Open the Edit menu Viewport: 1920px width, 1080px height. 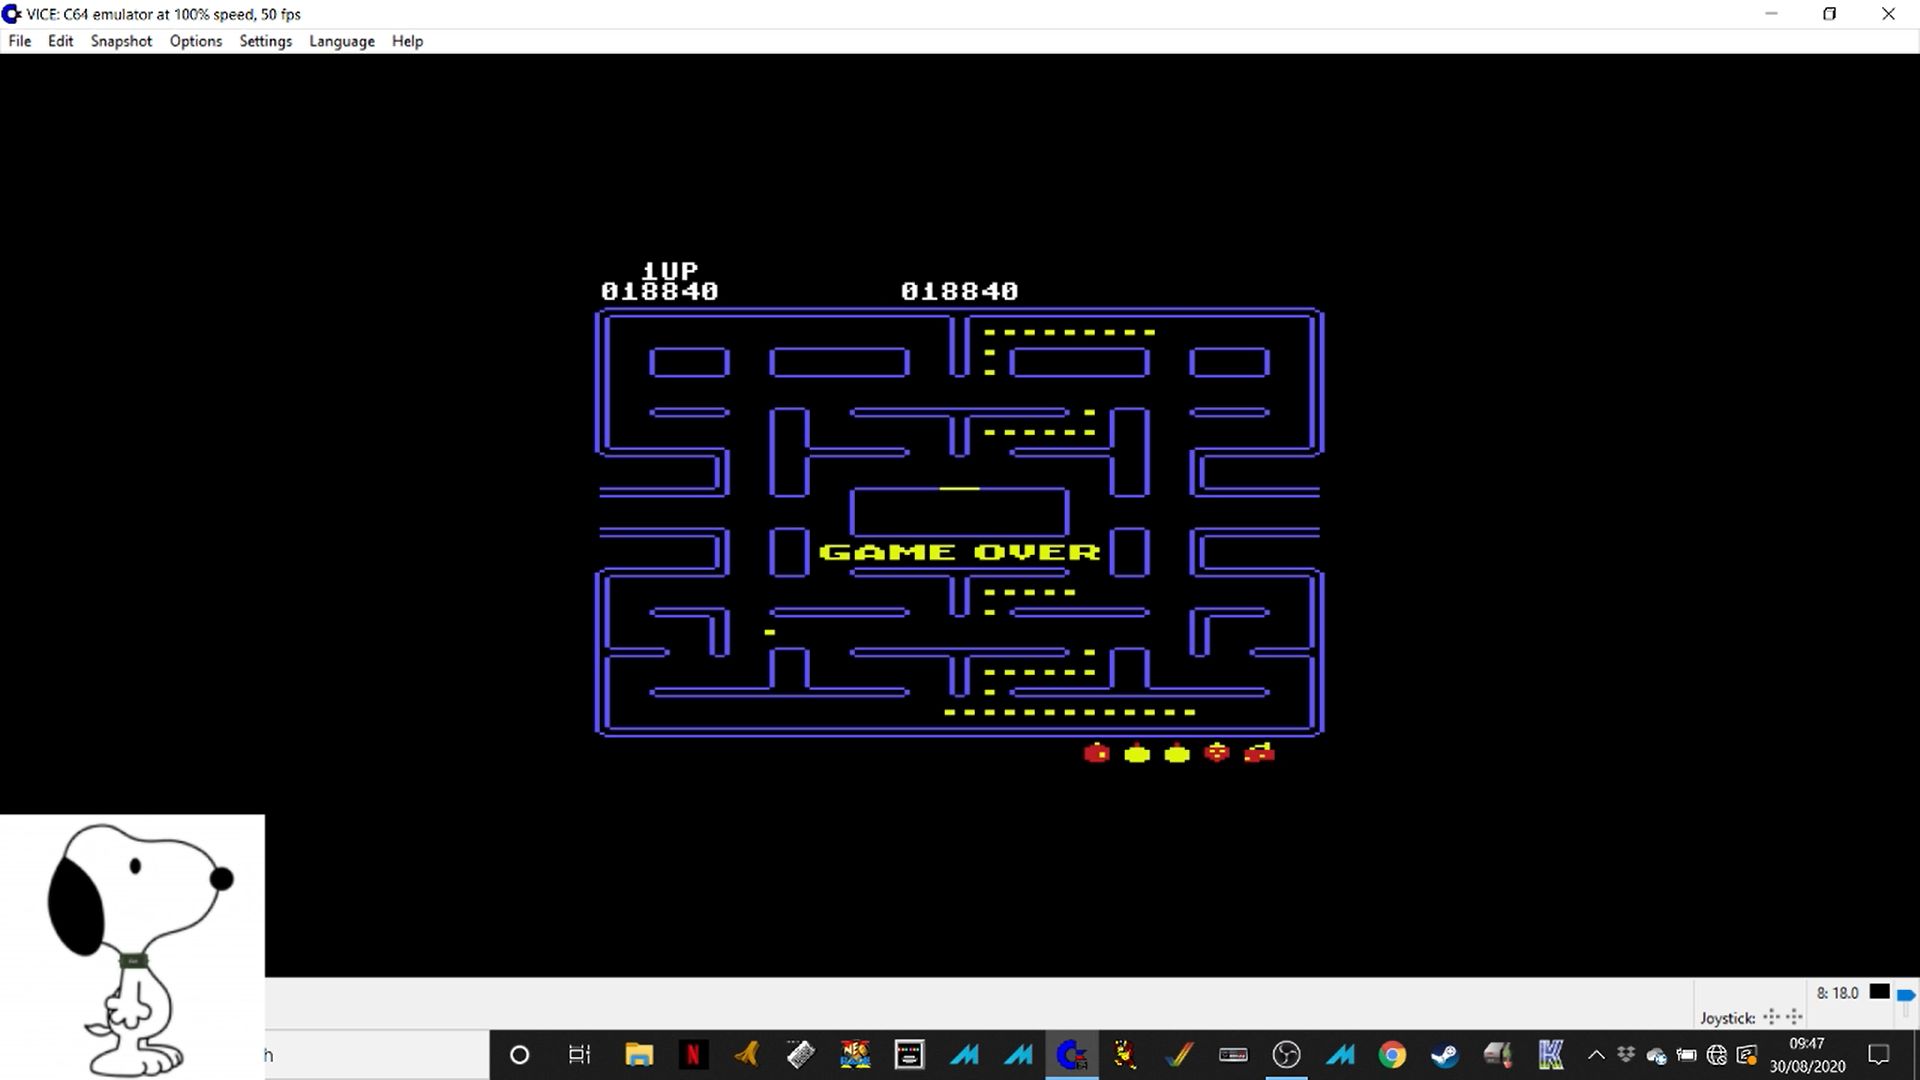pyautogui.click(x=61, y=41)
